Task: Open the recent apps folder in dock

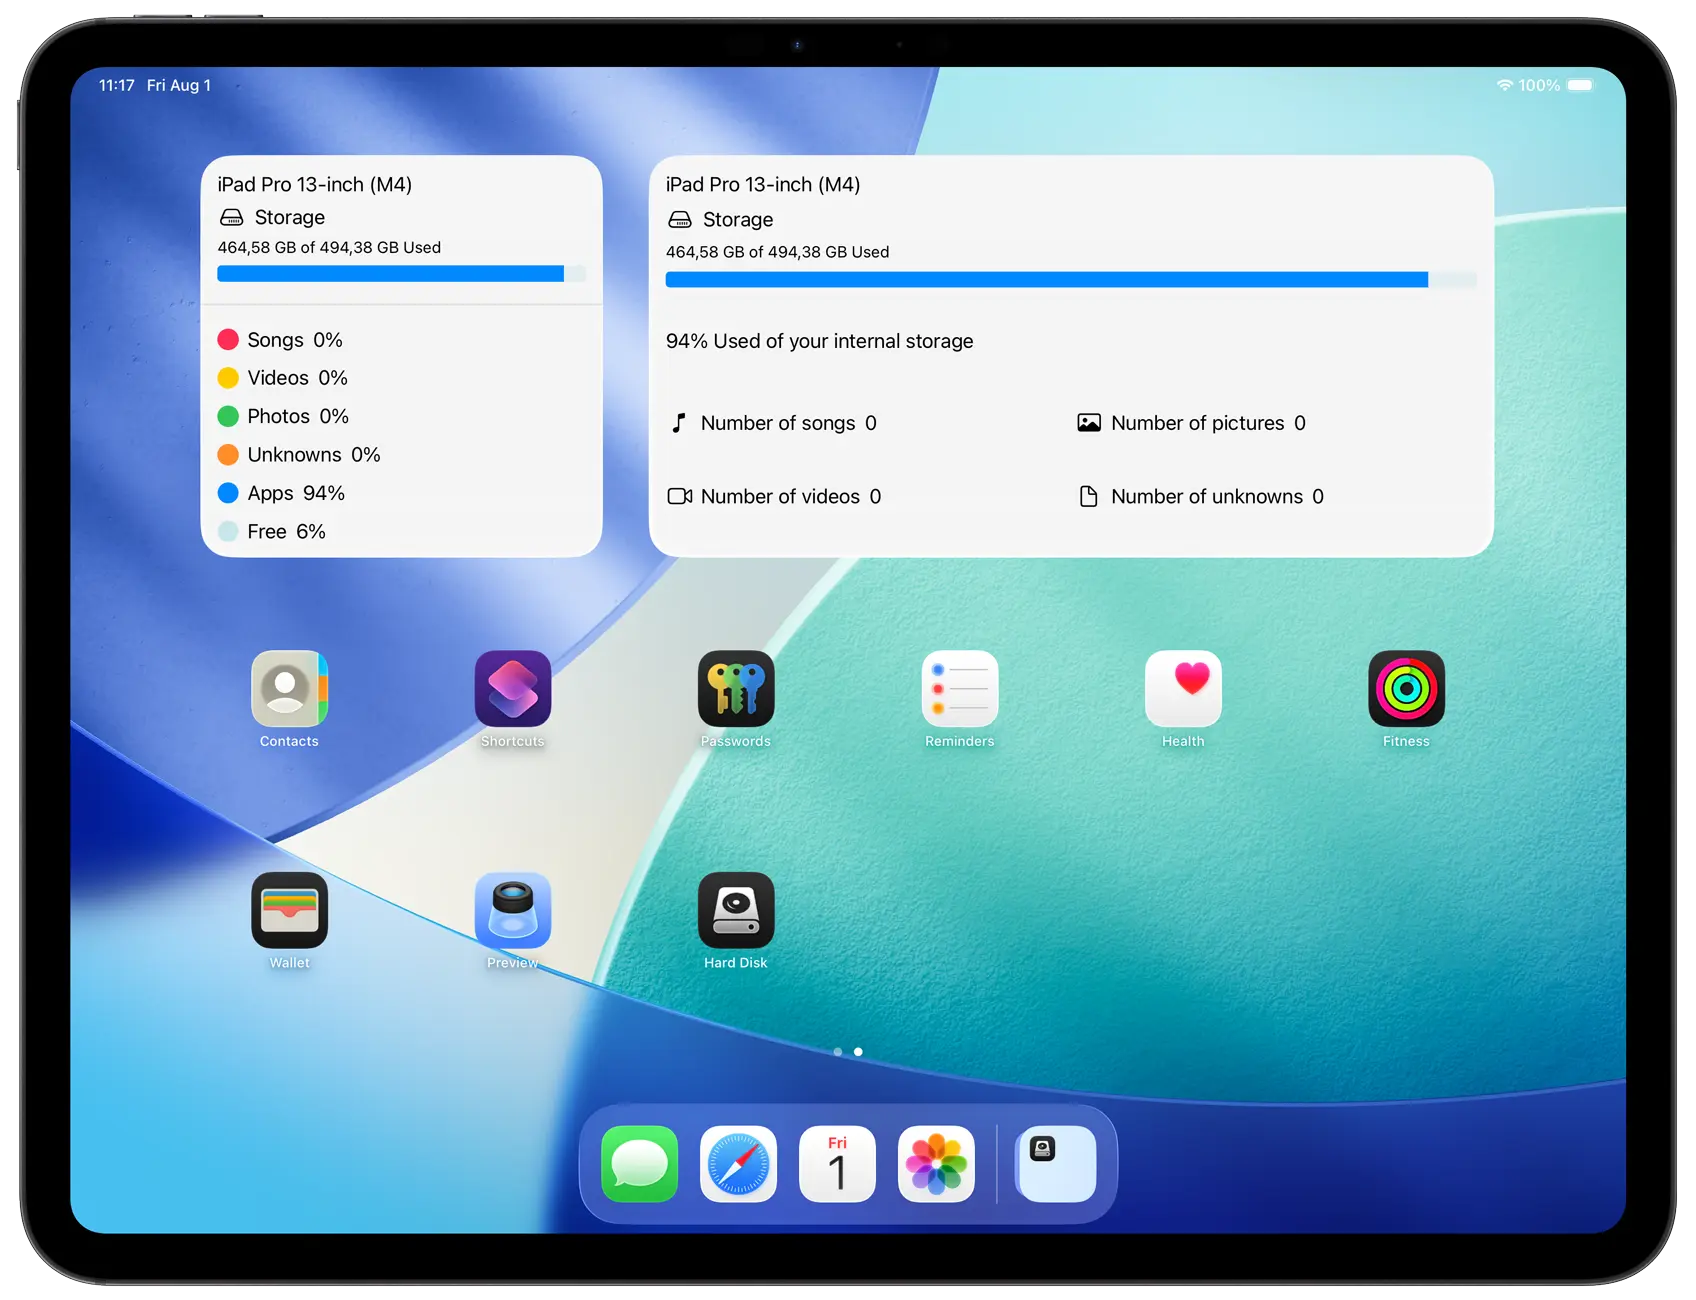Action: click(1056, 1164)
